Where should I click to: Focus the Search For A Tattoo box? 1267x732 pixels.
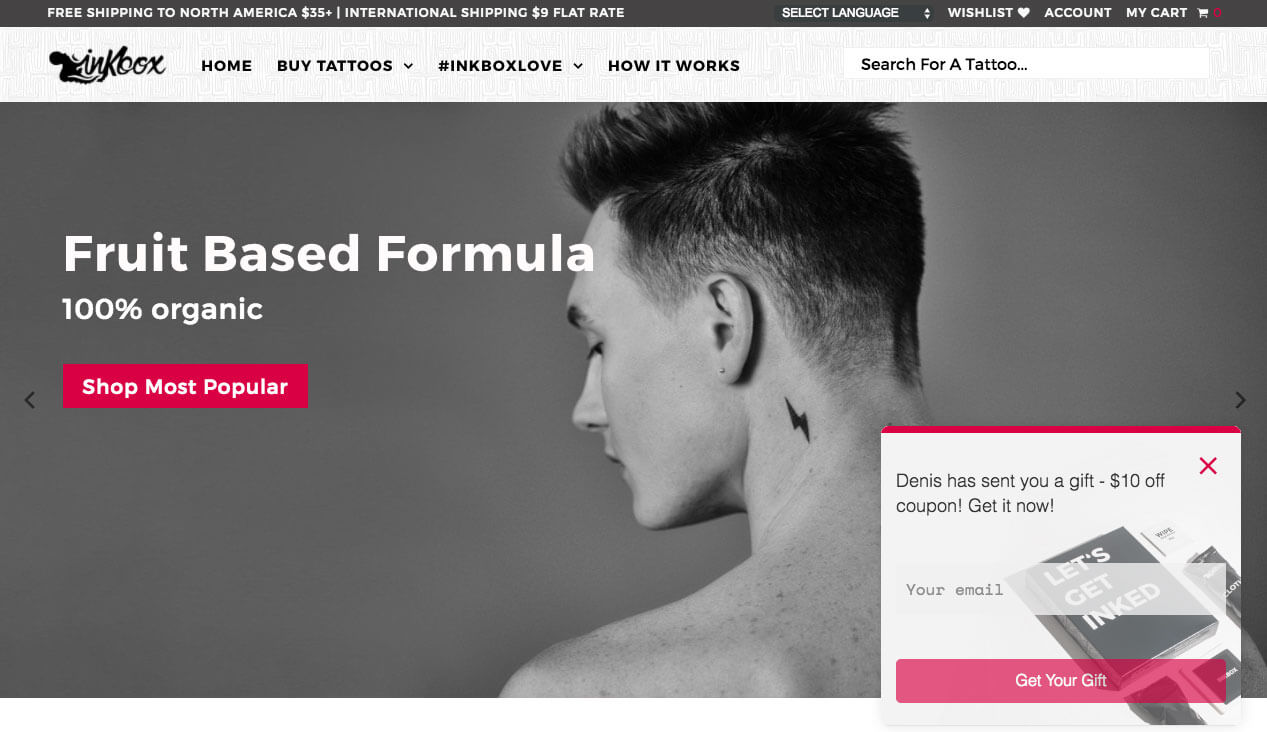click(1026, 64)
